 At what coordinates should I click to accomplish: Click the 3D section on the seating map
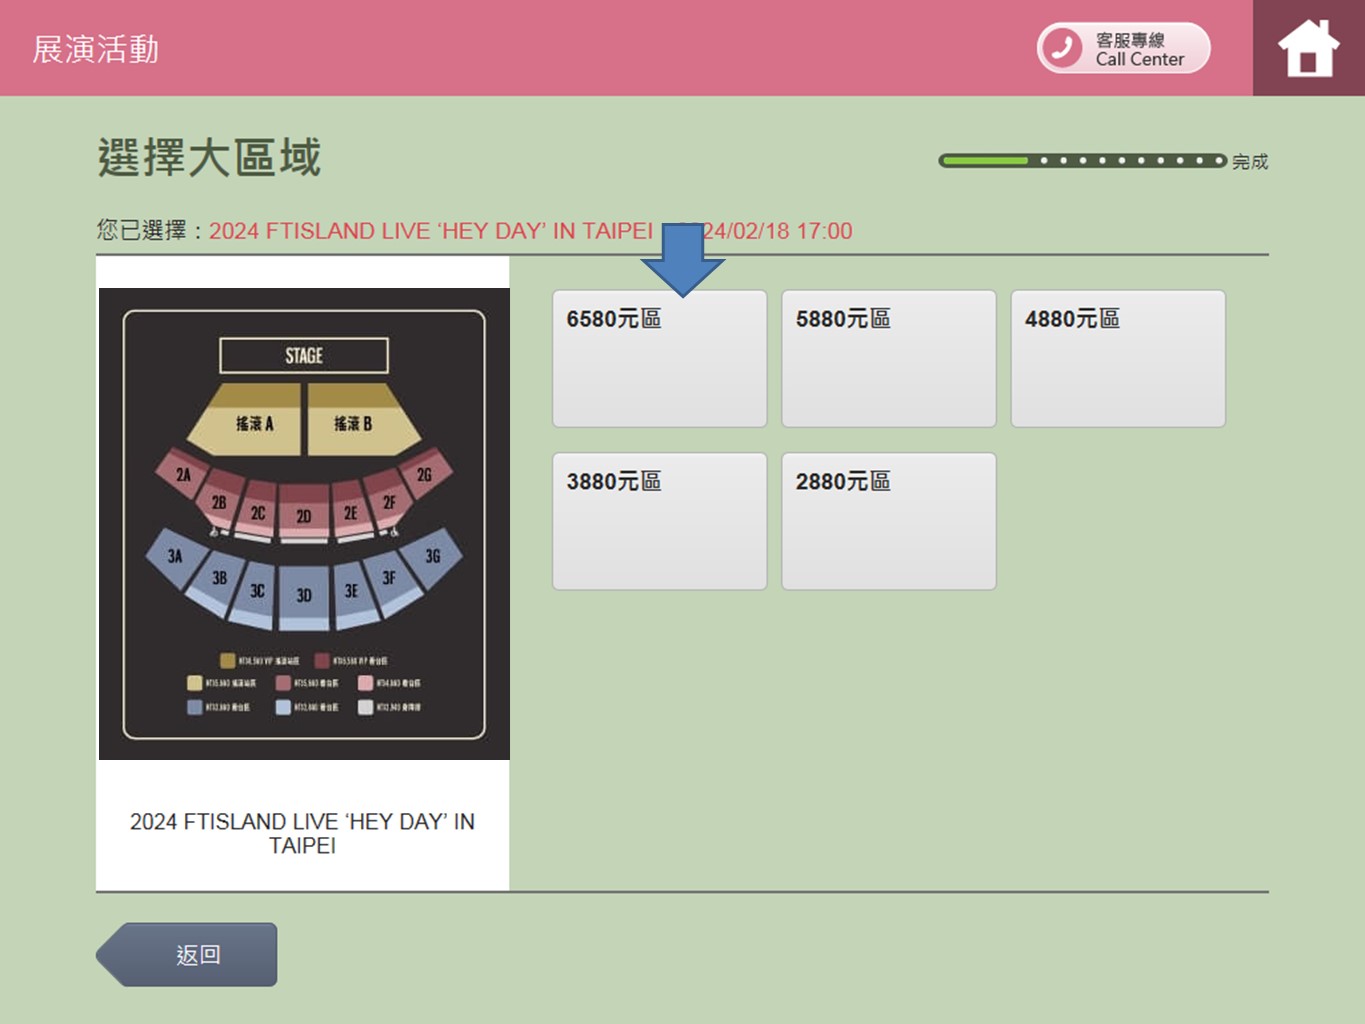click(304, 596)
